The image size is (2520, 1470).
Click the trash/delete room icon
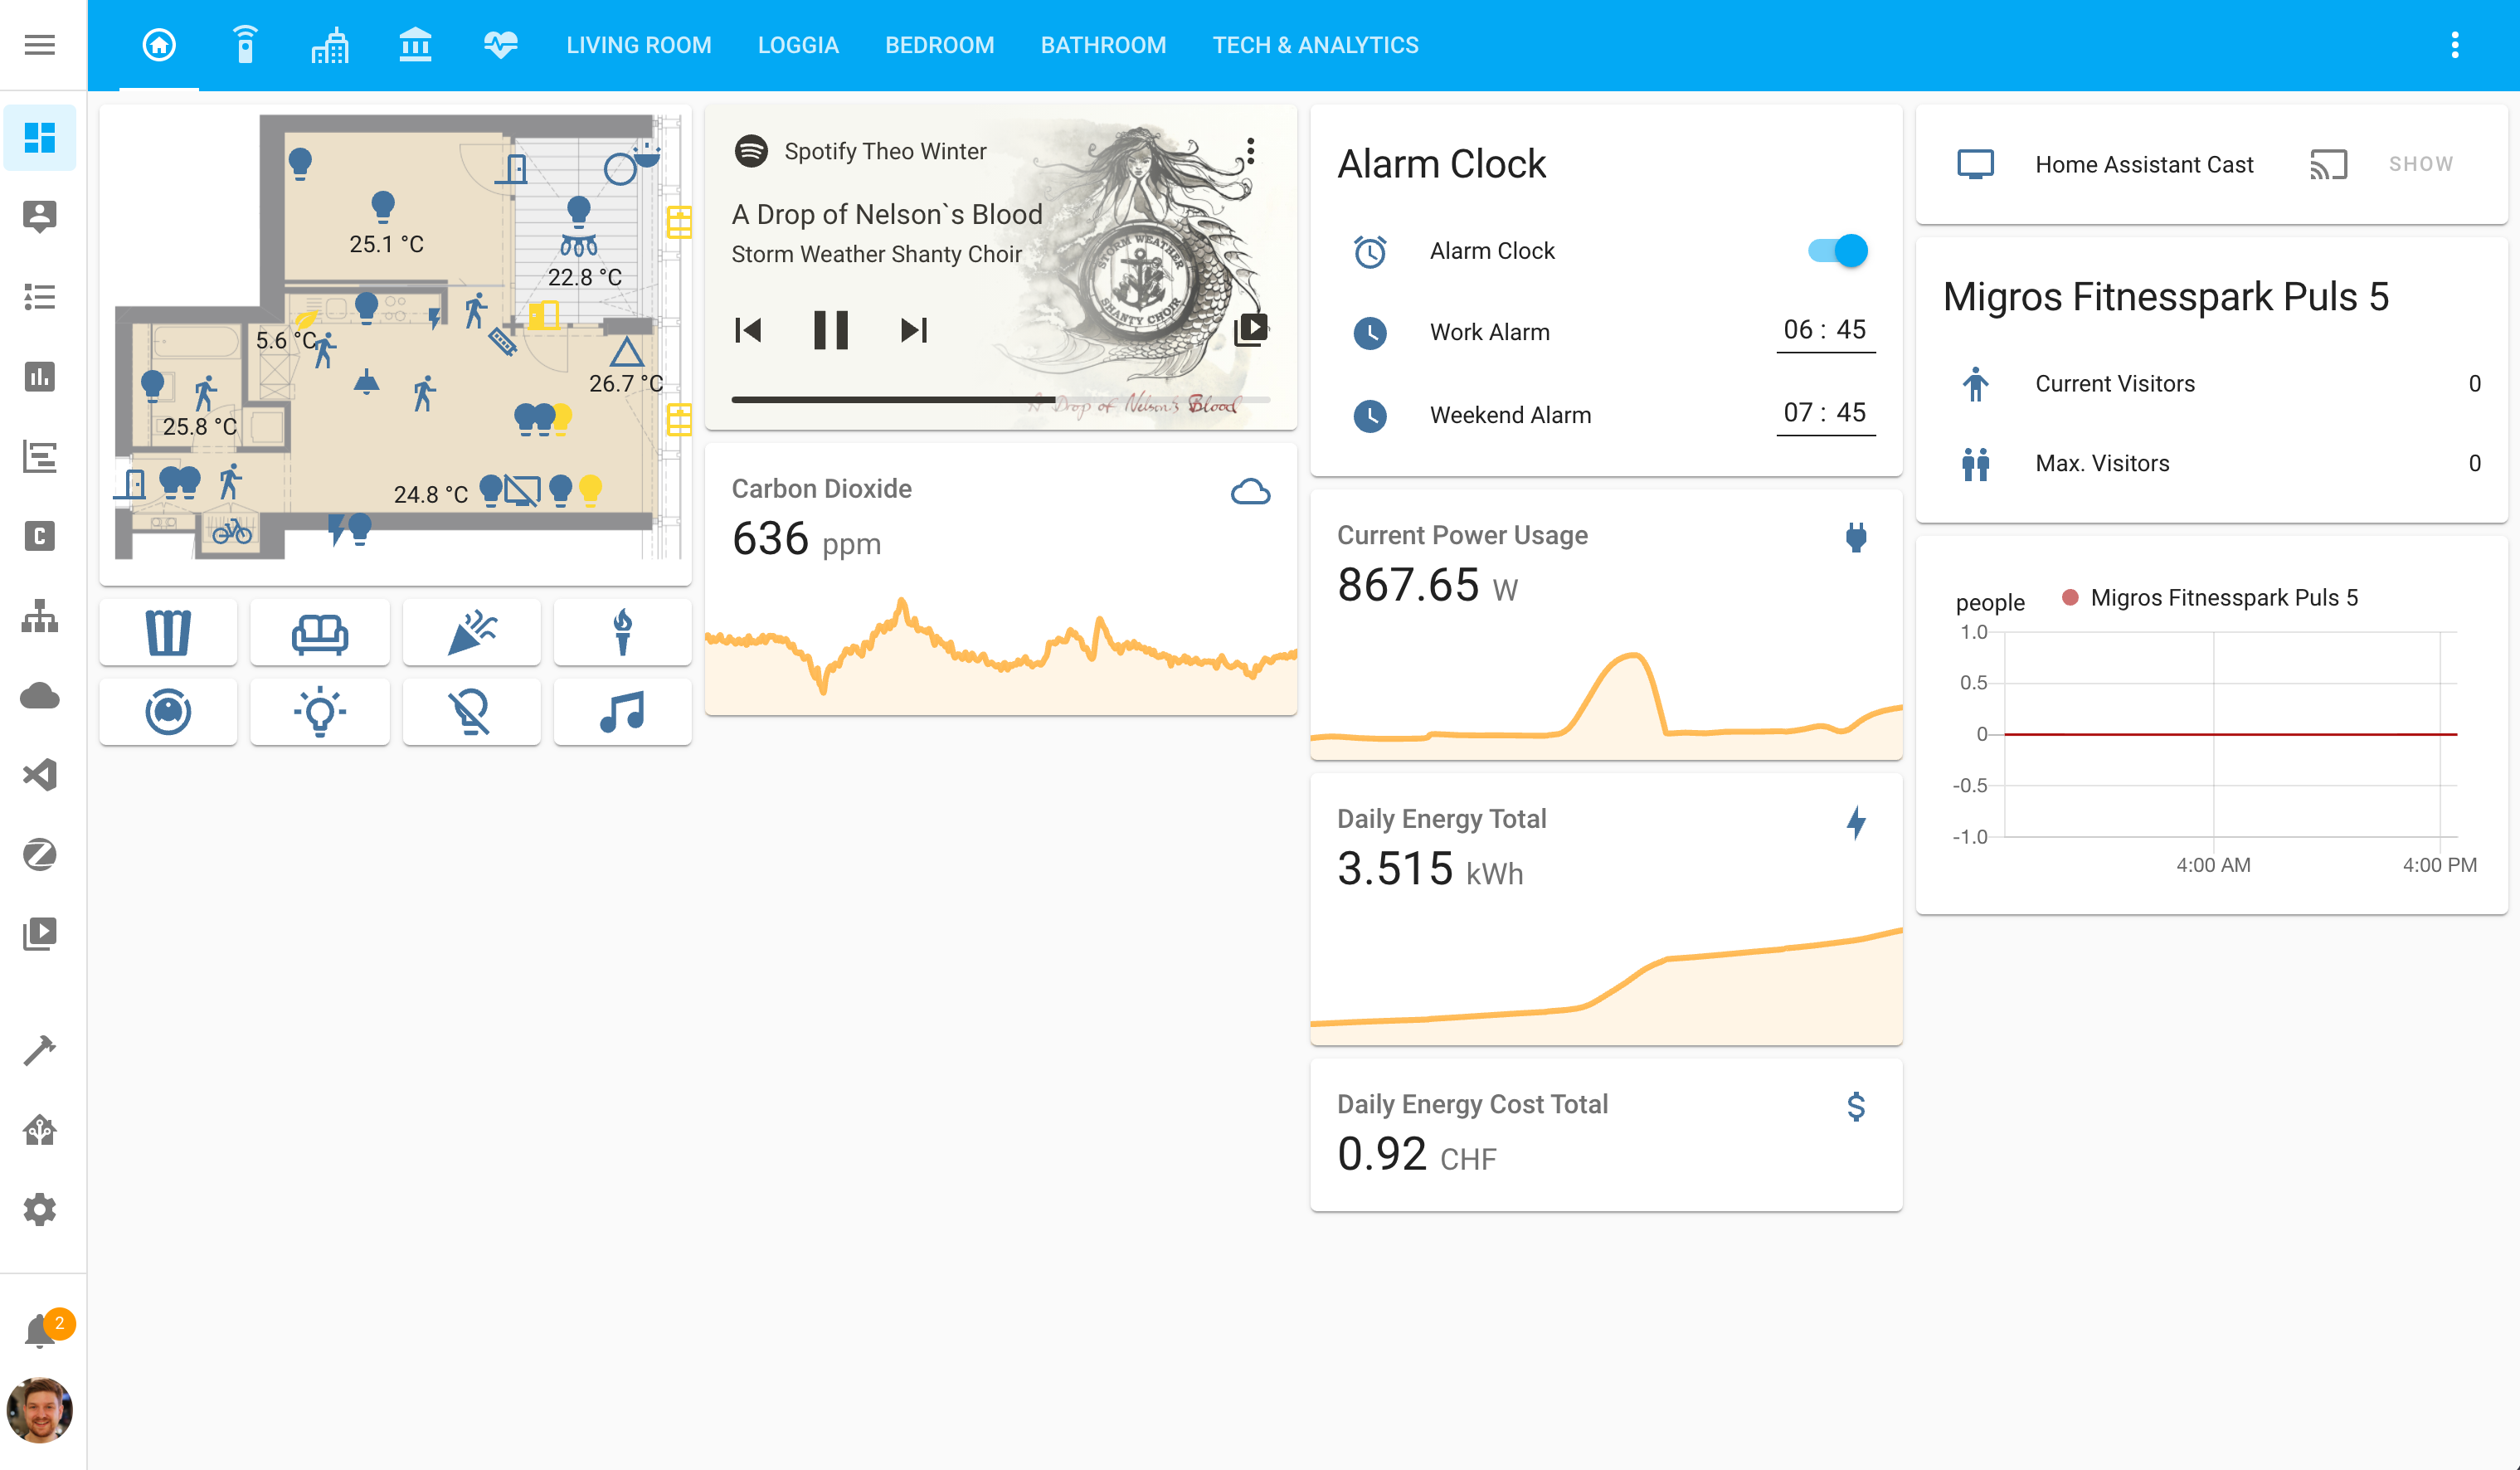pos(170,632)
